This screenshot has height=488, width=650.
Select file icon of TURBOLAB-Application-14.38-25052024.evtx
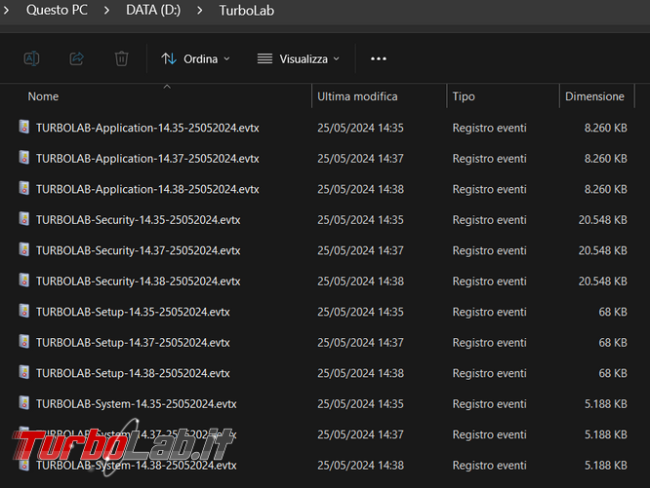(24, 188)
